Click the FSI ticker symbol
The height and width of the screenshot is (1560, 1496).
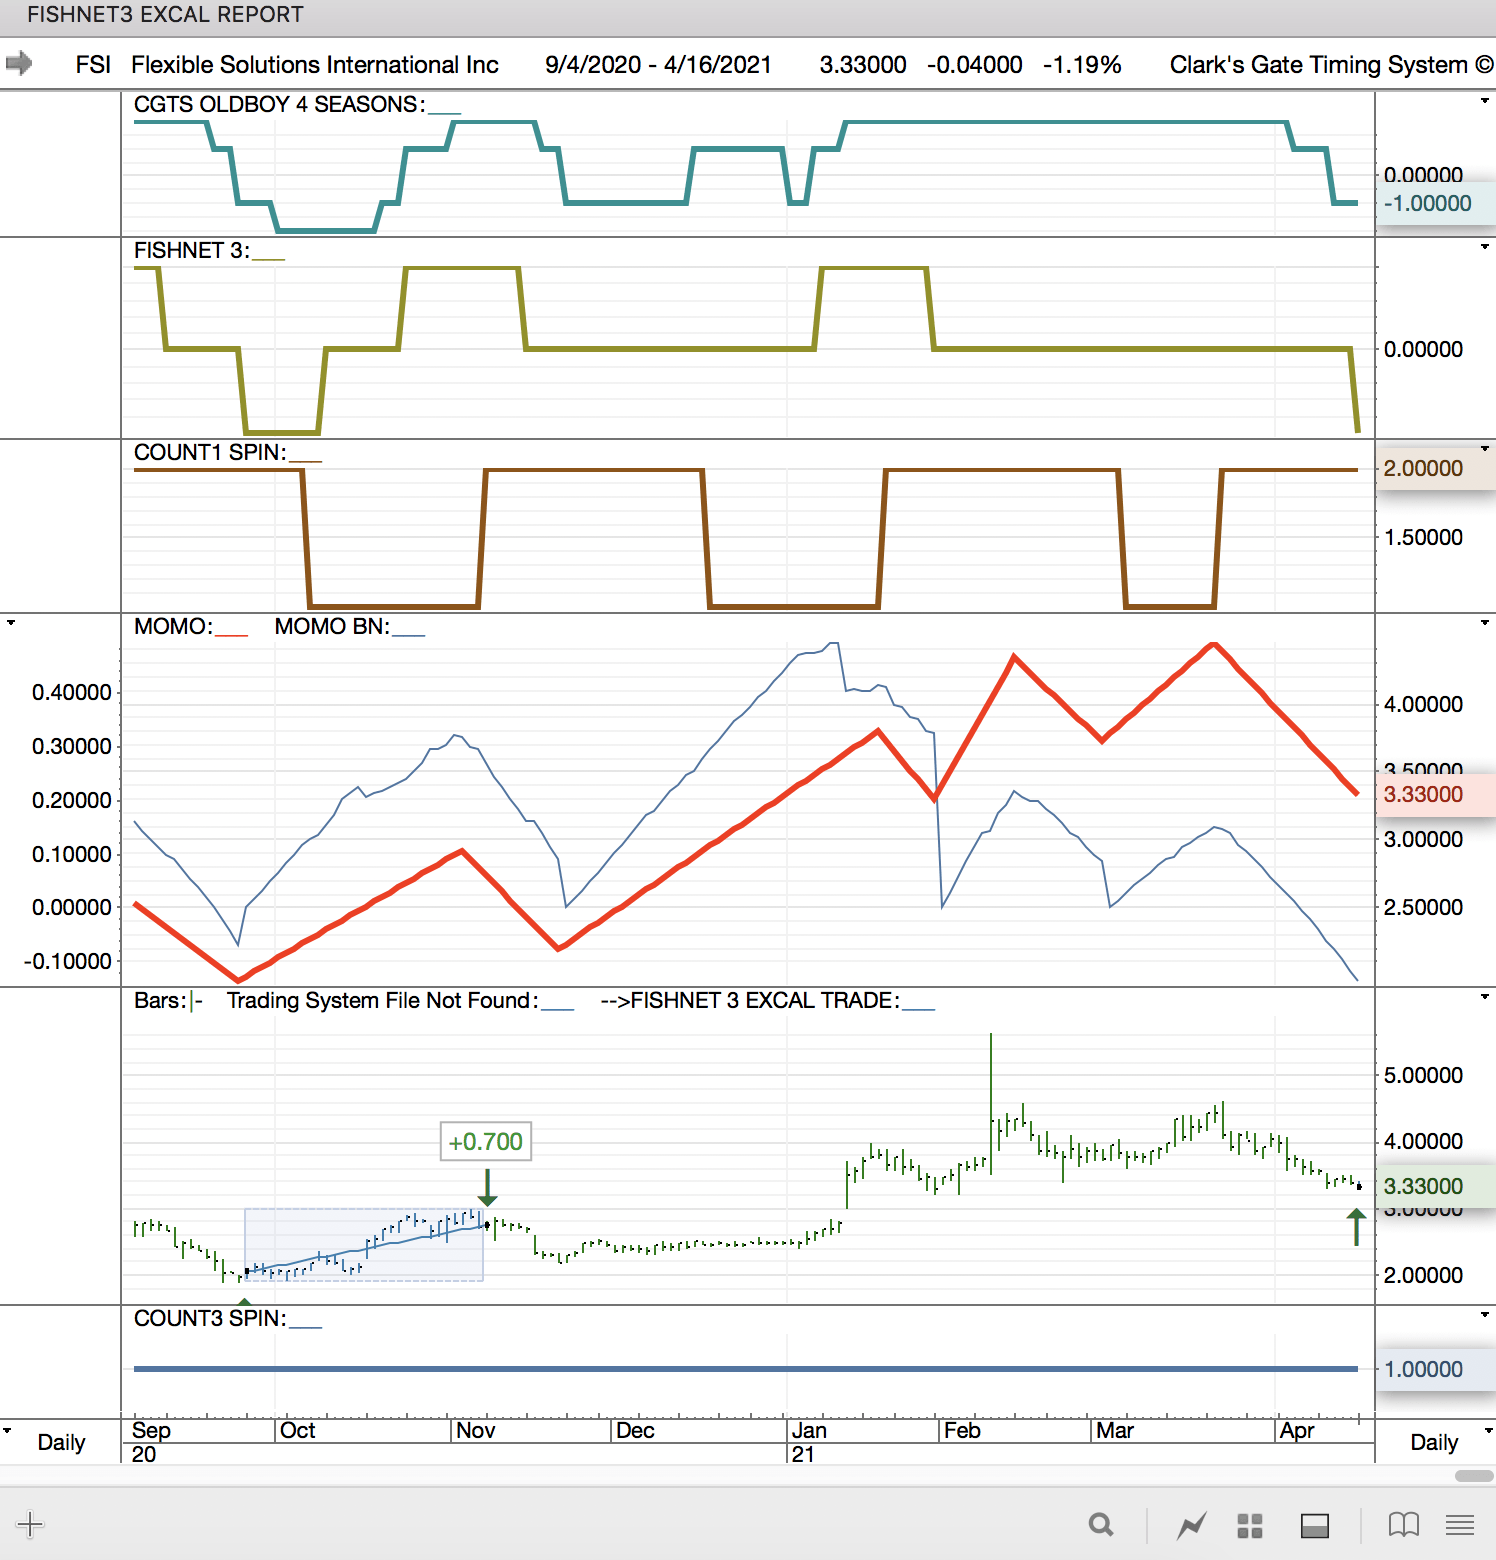click(93, 65)
